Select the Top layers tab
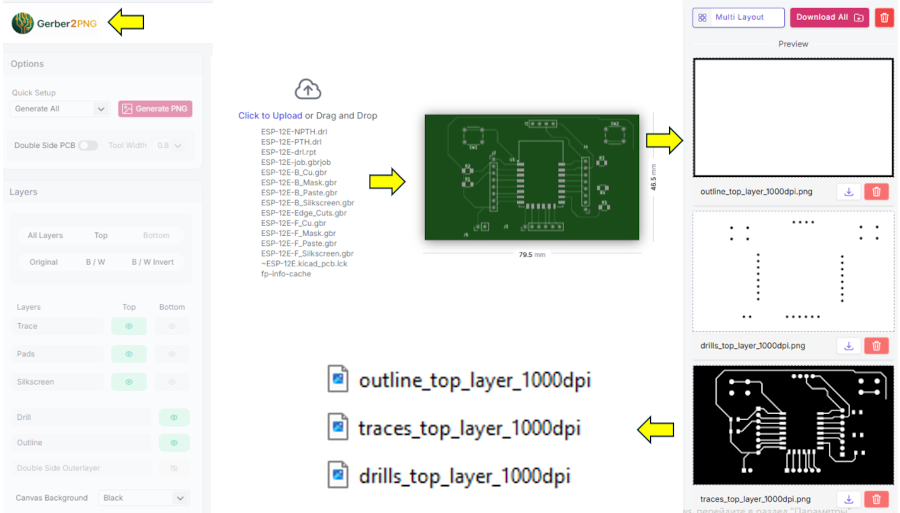Image resolution: width=900 pixels, height=513 pixels. point(100,235)
